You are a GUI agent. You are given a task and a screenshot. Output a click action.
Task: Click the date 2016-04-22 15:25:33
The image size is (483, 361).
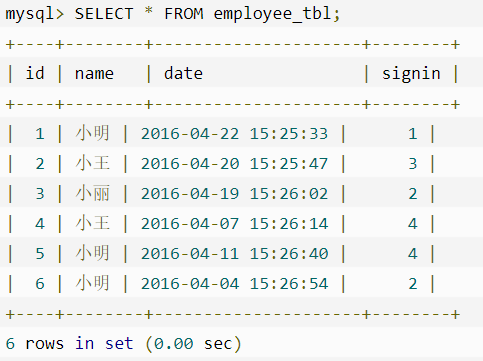[x=234, y=134]
